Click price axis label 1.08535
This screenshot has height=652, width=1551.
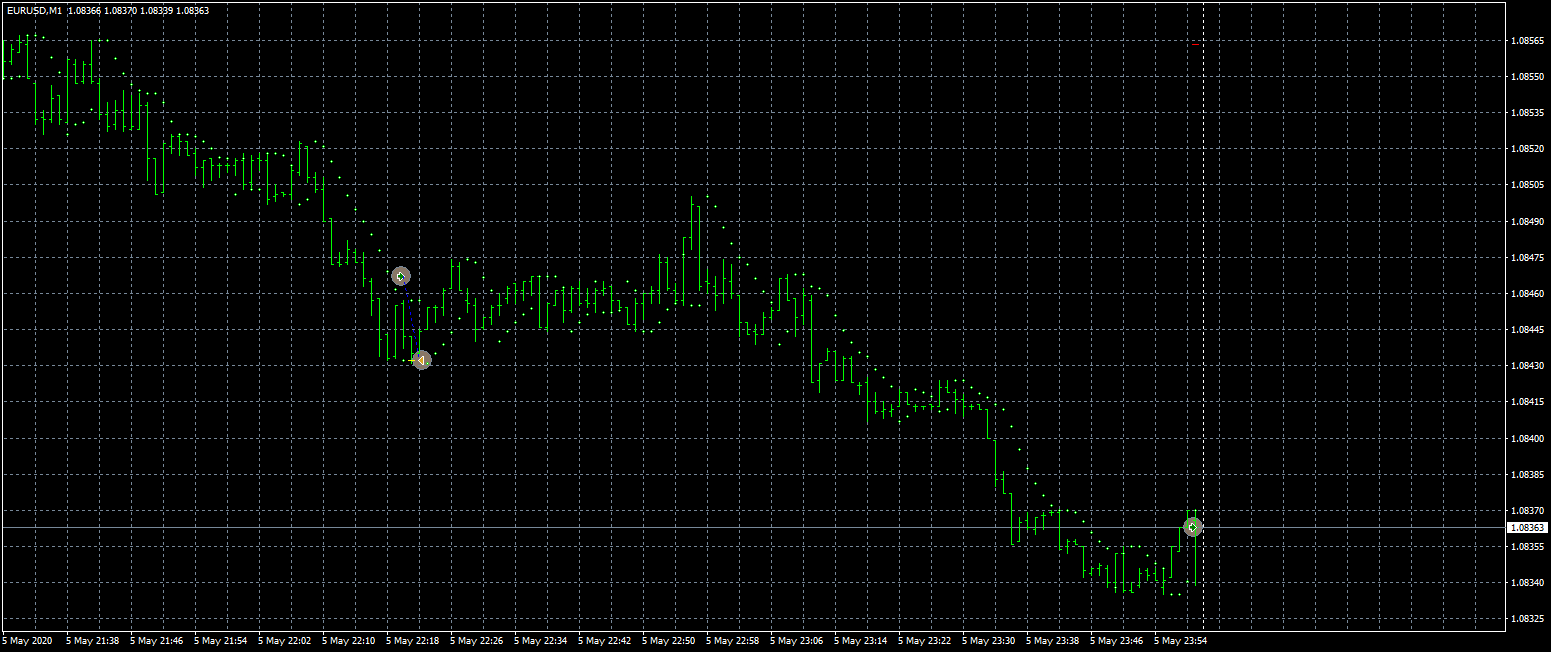[1527, 113]
